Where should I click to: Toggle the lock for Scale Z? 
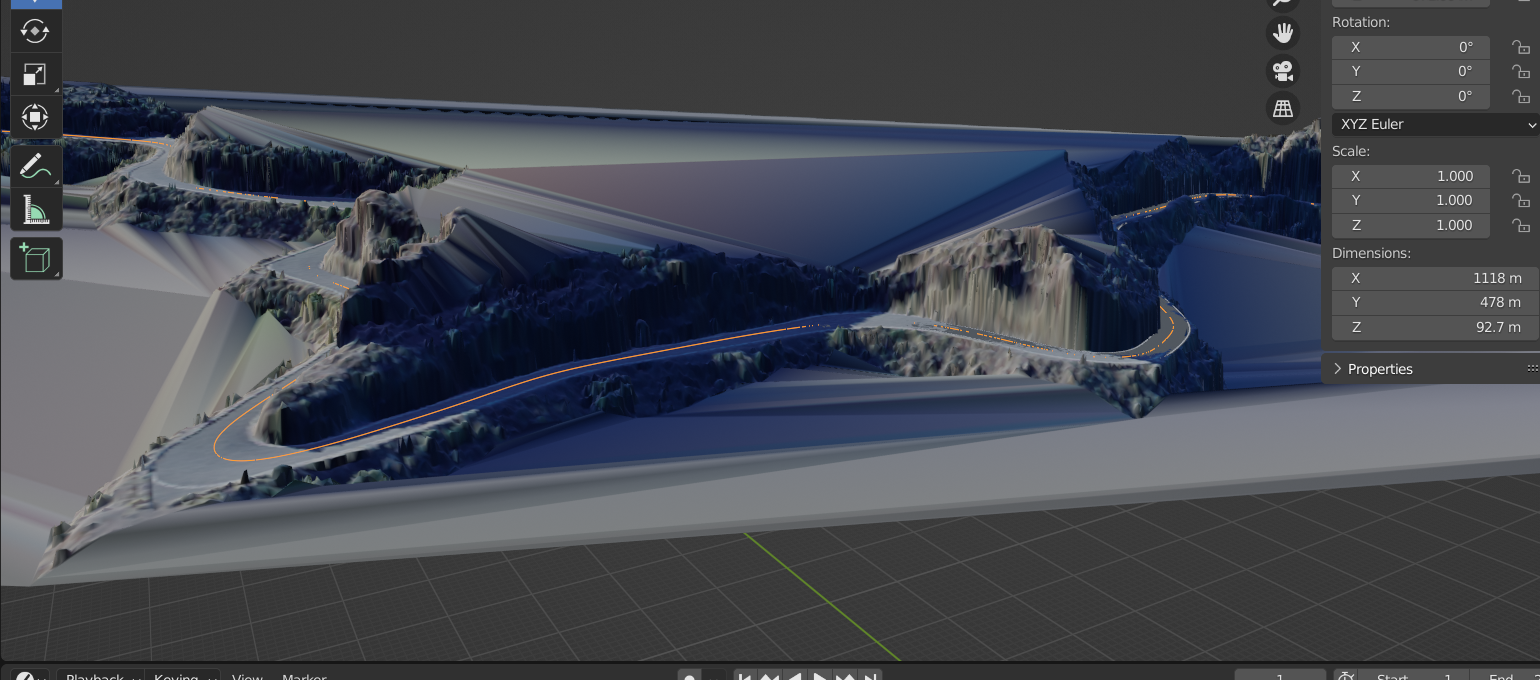coord(1520,225)
